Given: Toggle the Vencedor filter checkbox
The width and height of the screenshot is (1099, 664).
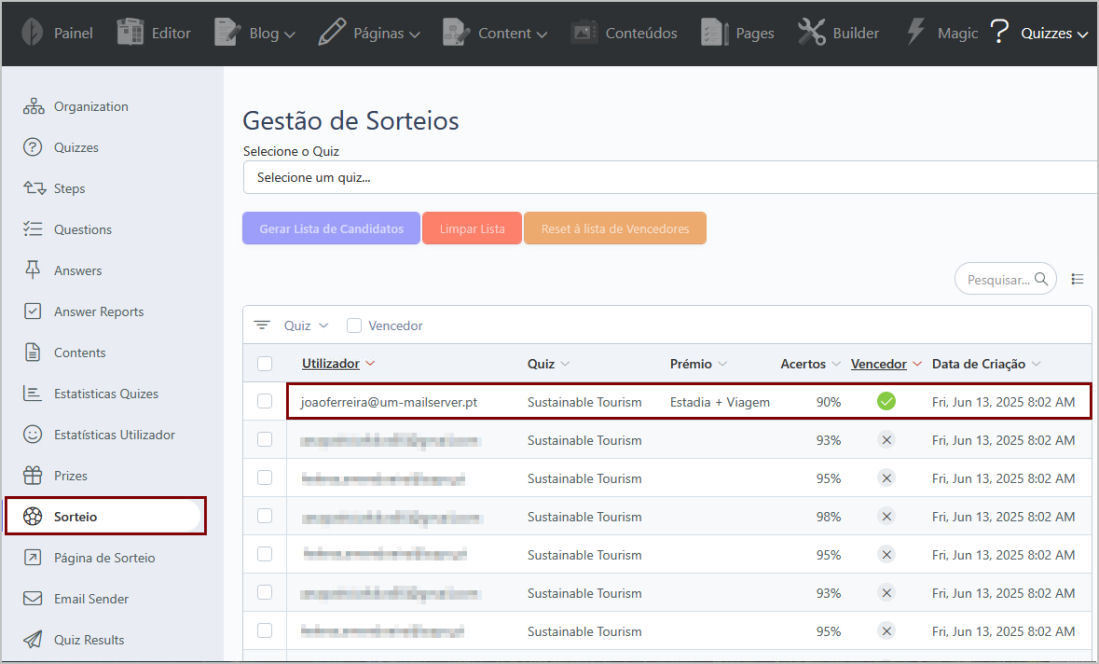Looking at the screenshot, I should click(354, 325).
